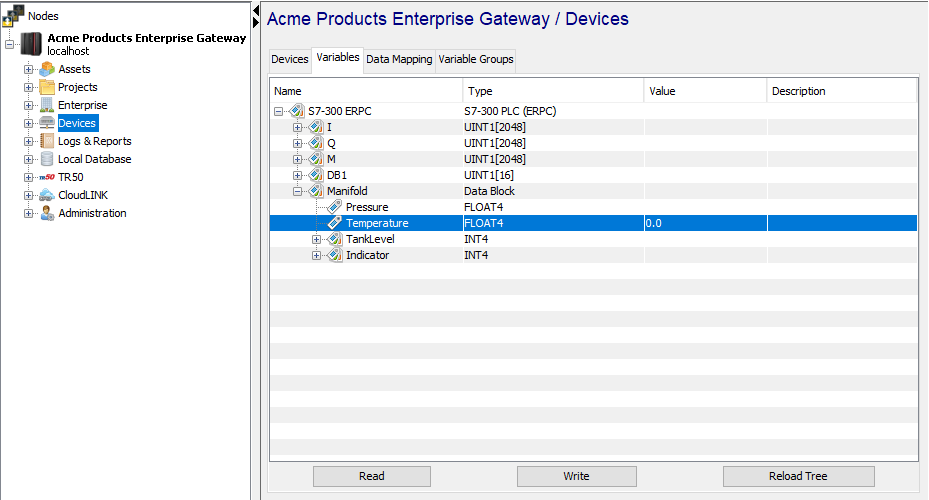Expand the Administration tree node

(x=28, y=213)
